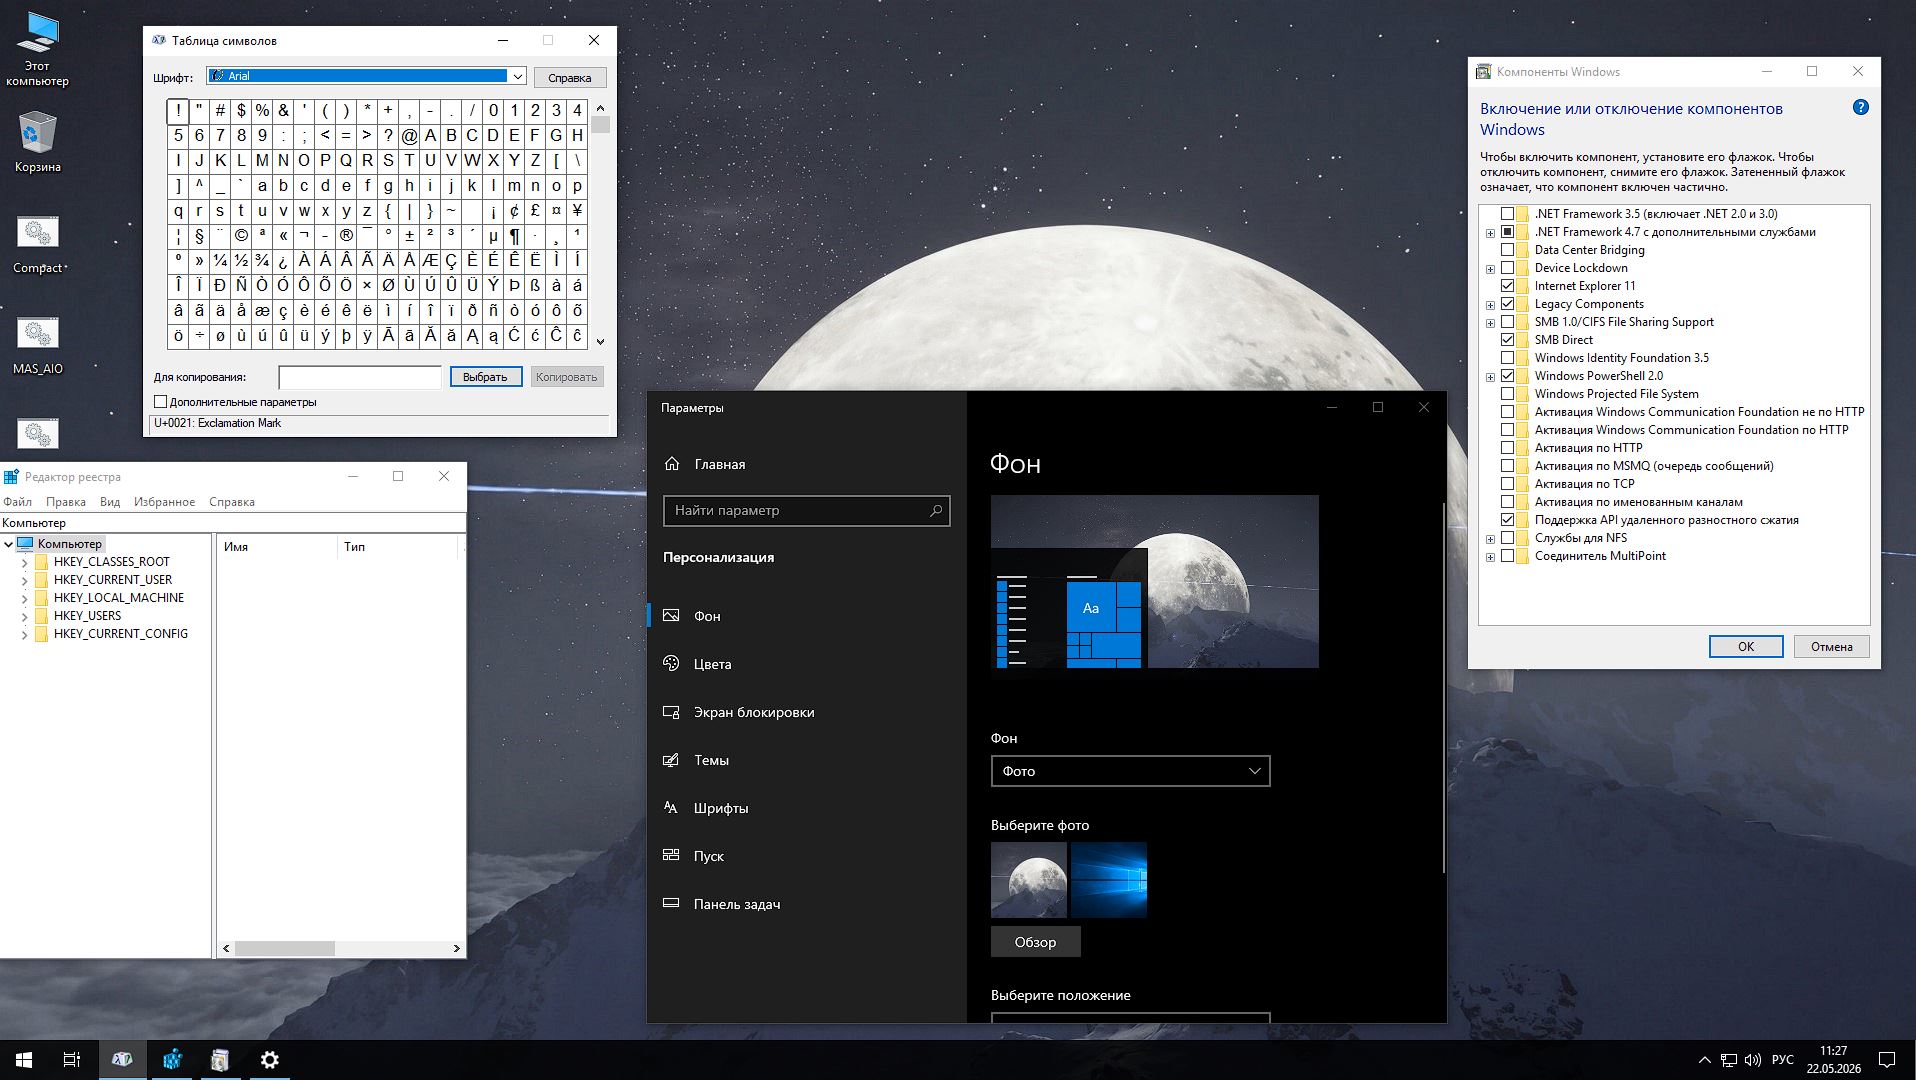
Task: Open the notification center icon
Action: click(x=1887, y=1060)
